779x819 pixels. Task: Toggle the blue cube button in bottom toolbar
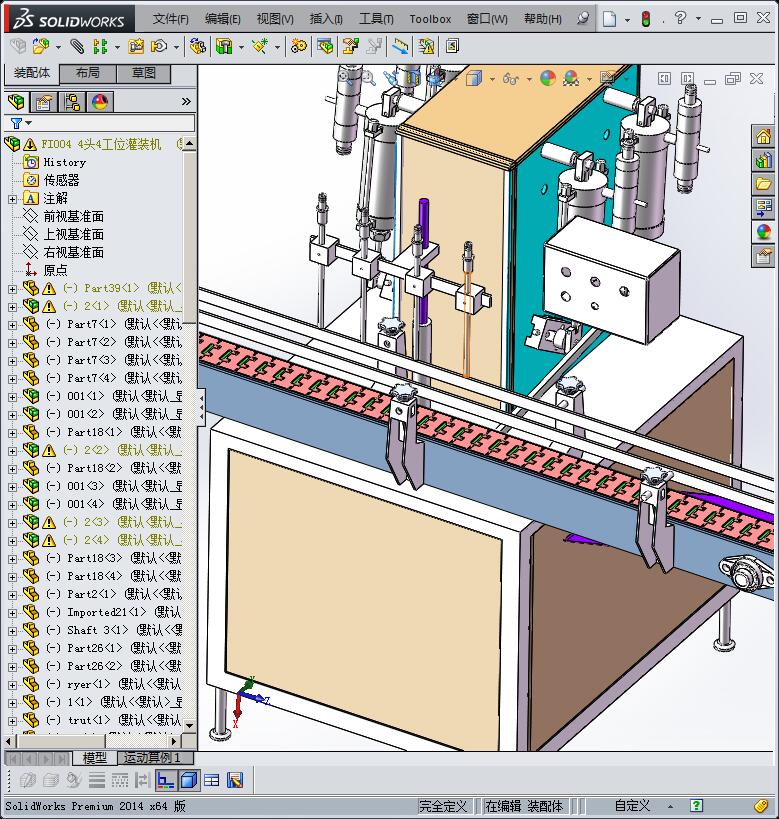tap(189, 780)
